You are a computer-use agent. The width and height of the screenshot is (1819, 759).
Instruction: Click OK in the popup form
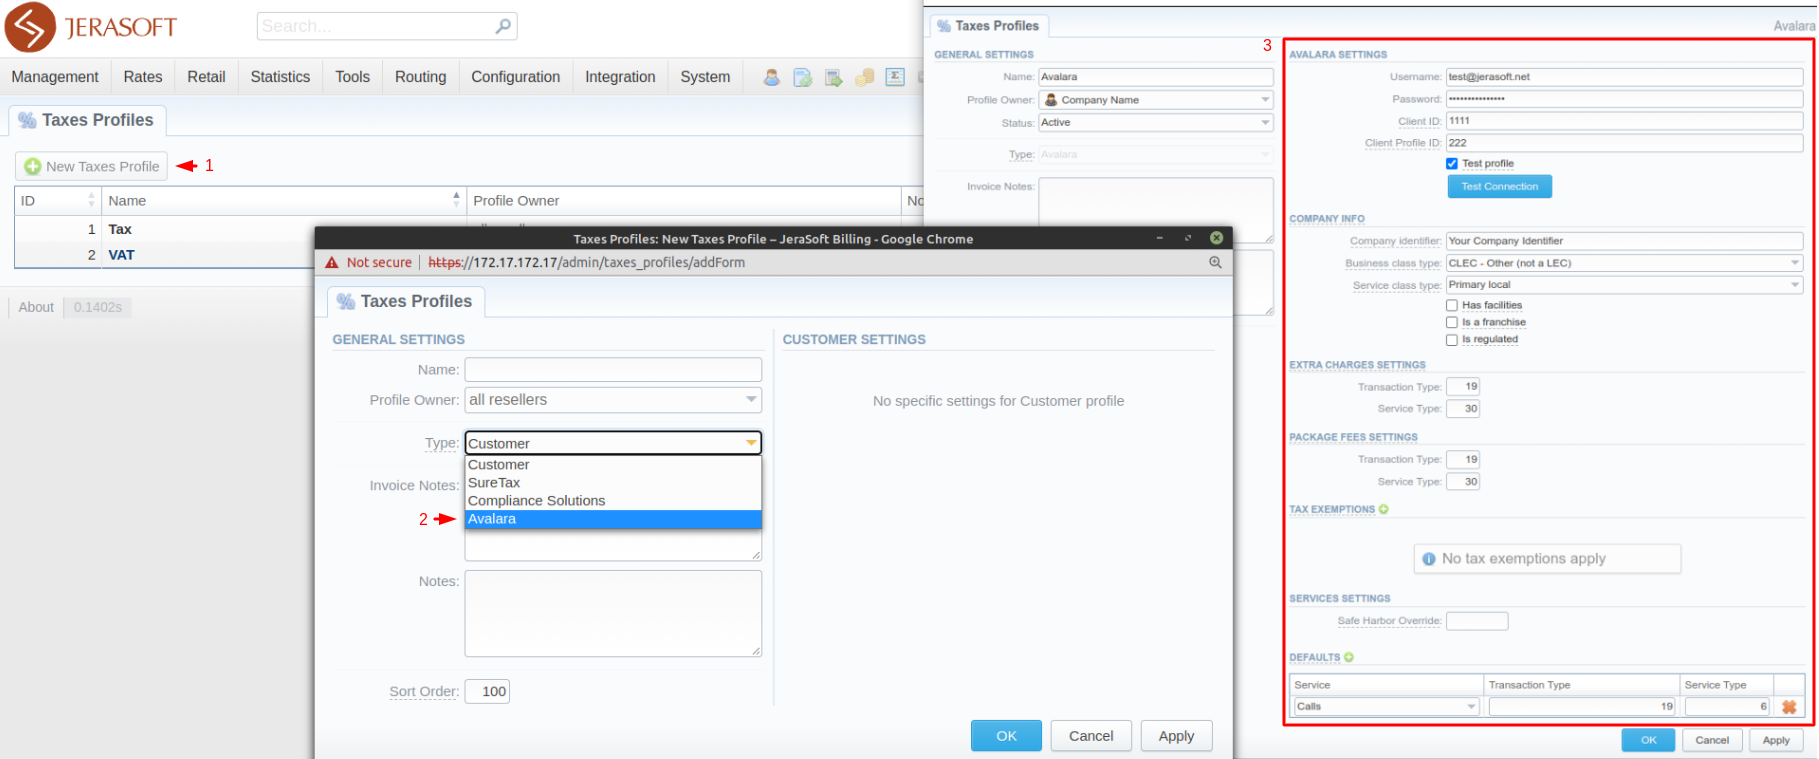[x=1006, y=736]
